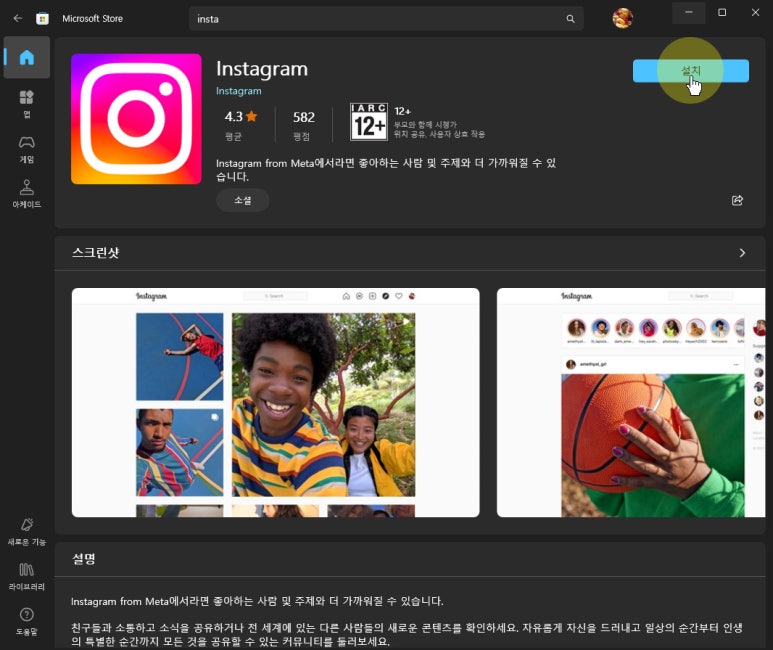773x650 pixels.
Task: Click the 582 ratings count
Action: (304, 117)
